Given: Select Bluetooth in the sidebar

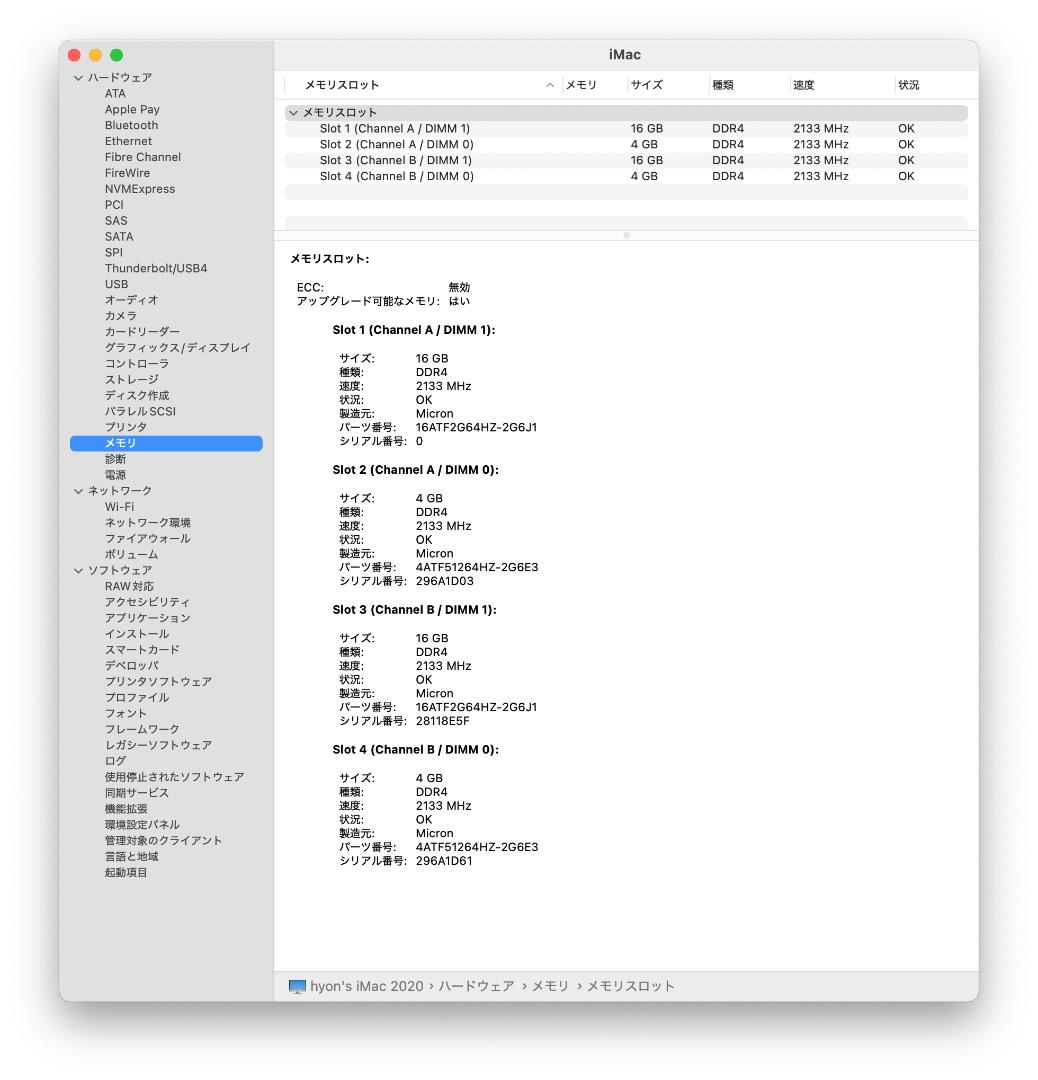Looking at the screenshot, I should point(132,125).
